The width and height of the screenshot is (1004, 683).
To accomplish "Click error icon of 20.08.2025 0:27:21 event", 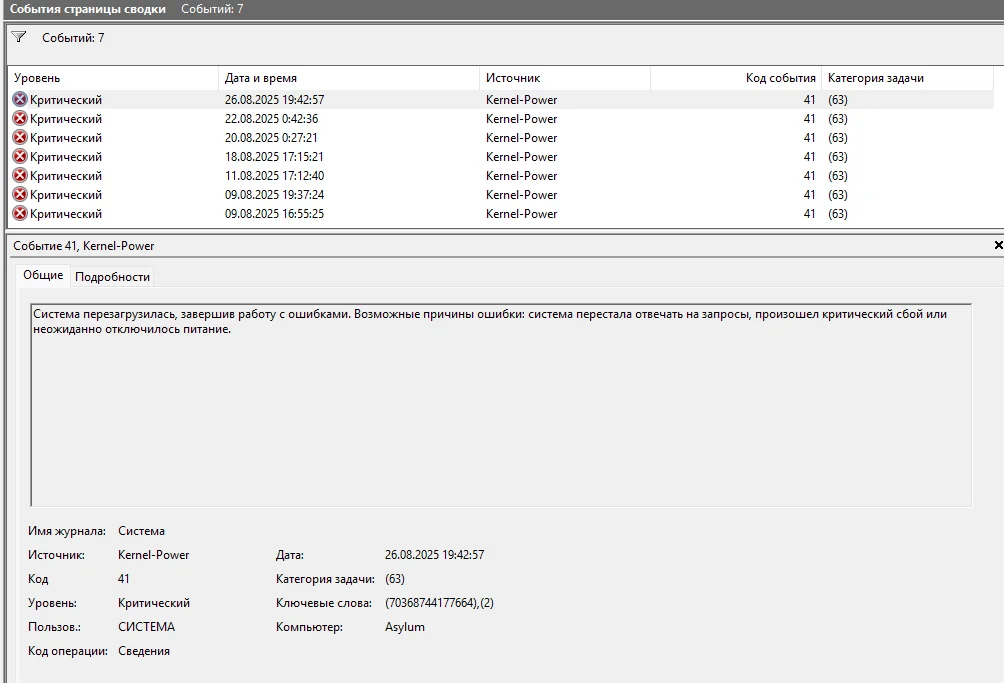I will (x=20, y=138).
